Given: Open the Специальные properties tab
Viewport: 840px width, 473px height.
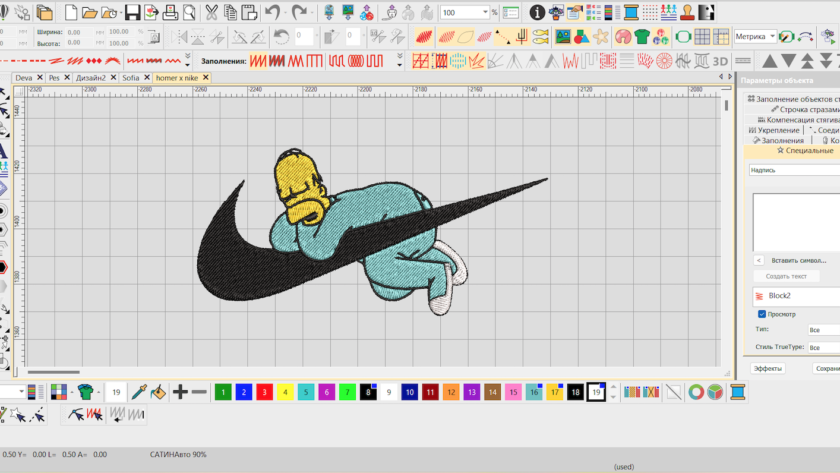Looking at the screenshot, I should click(x=805, y=151).
